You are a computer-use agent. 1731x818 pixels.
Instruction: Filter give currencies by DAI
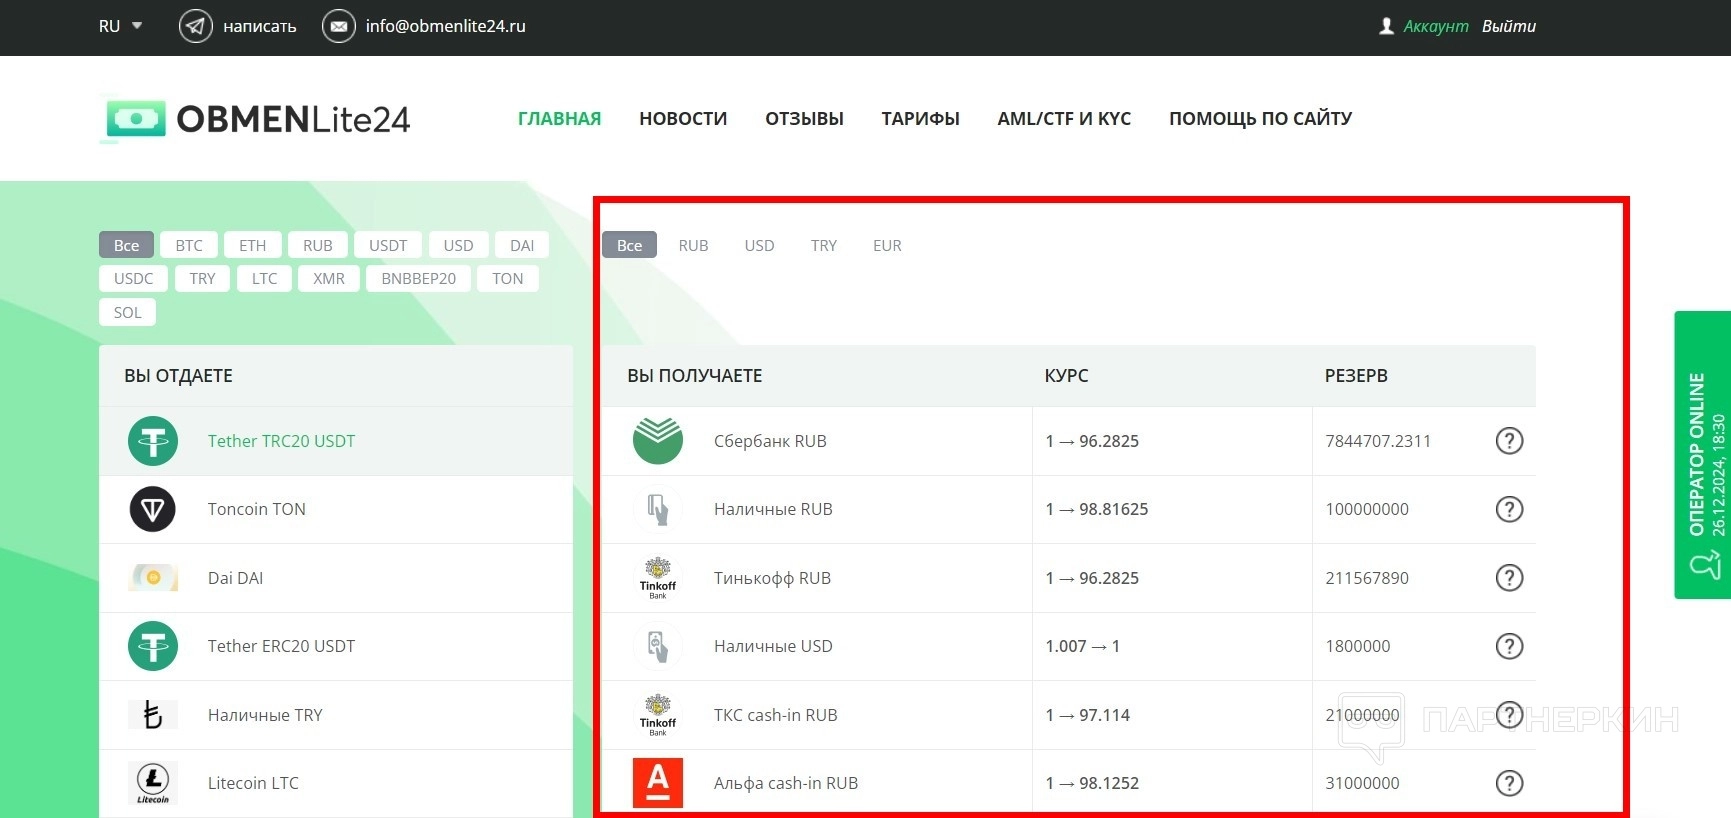(522, 245)
